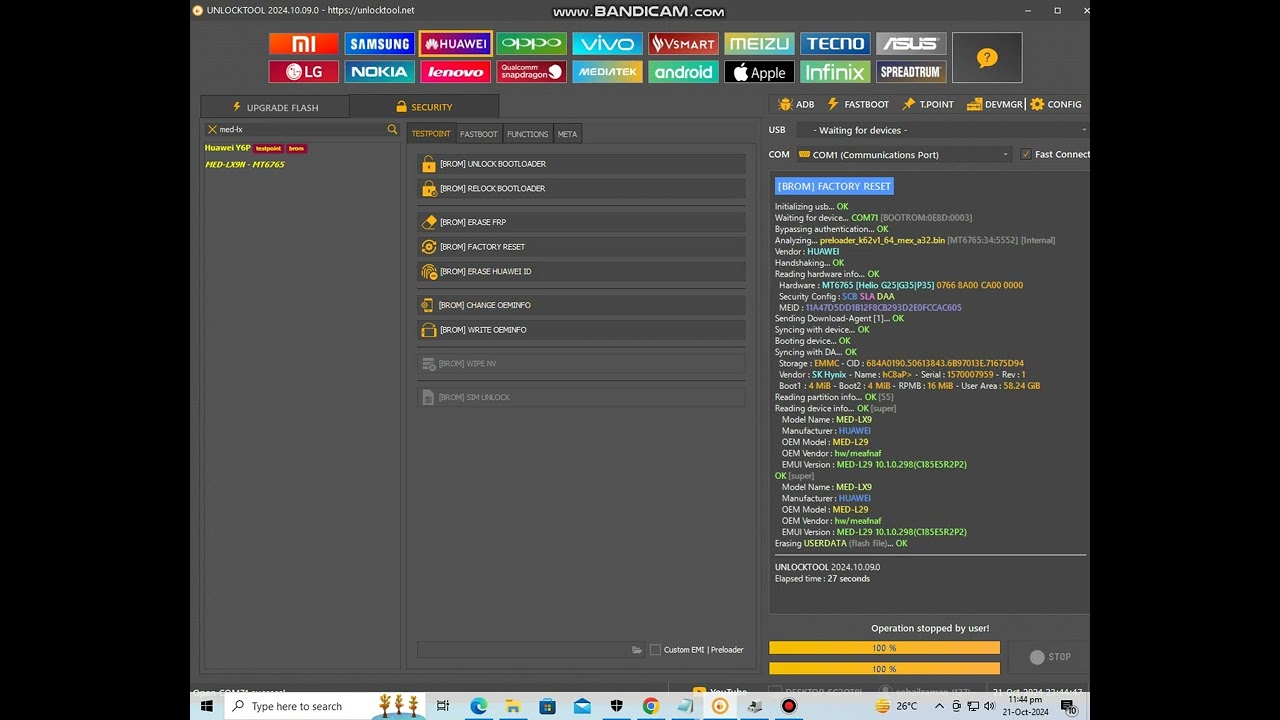Select the Infinix brand logo

click(836, 72)
